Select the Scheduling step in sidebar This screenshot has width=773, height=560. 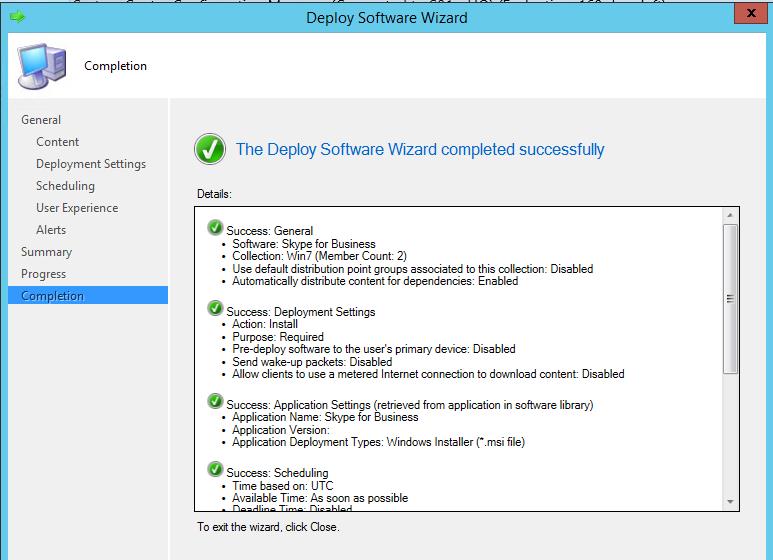coord(65,186)
